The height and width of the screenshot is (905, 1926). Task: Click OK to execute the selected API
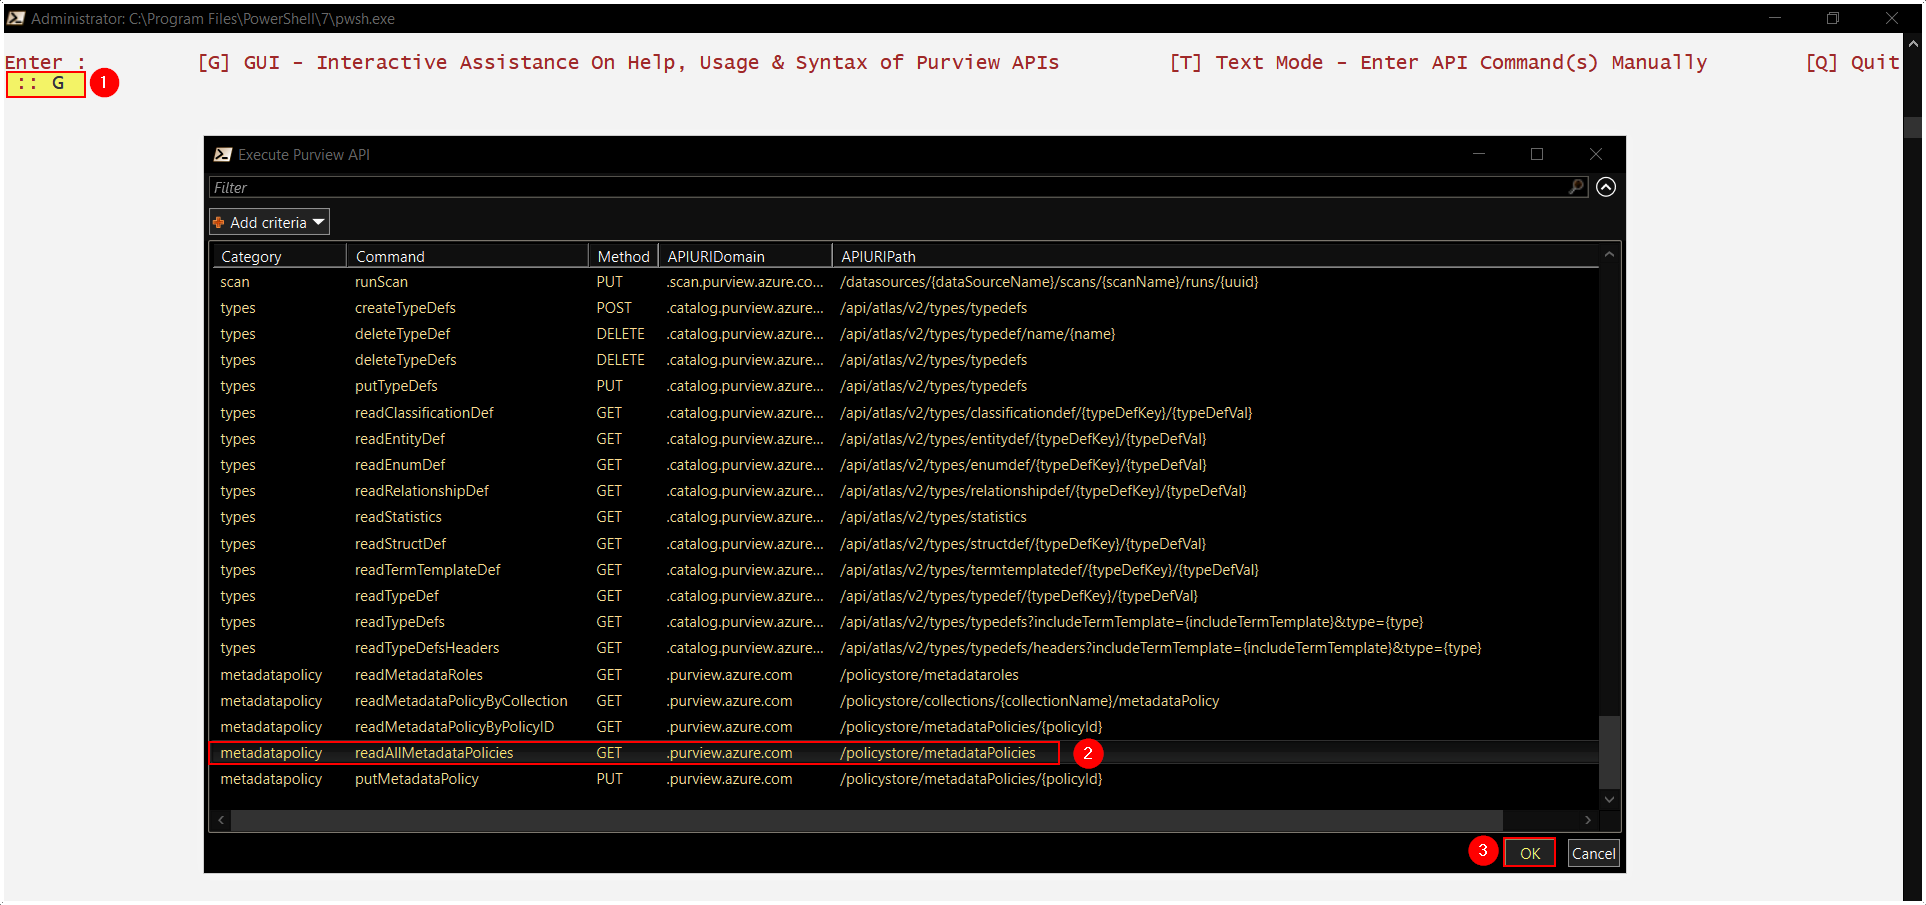coord(1530,853)
